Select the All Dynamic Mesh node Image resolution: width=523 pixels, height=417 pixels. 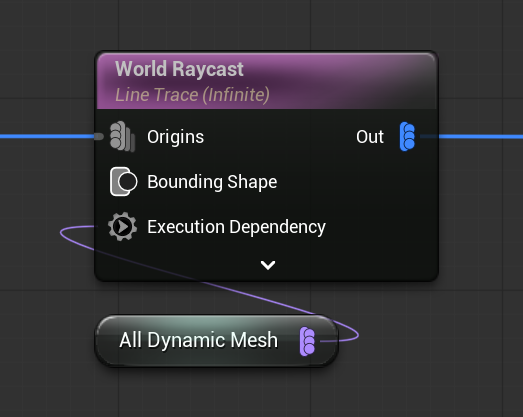tap(217, 341)
